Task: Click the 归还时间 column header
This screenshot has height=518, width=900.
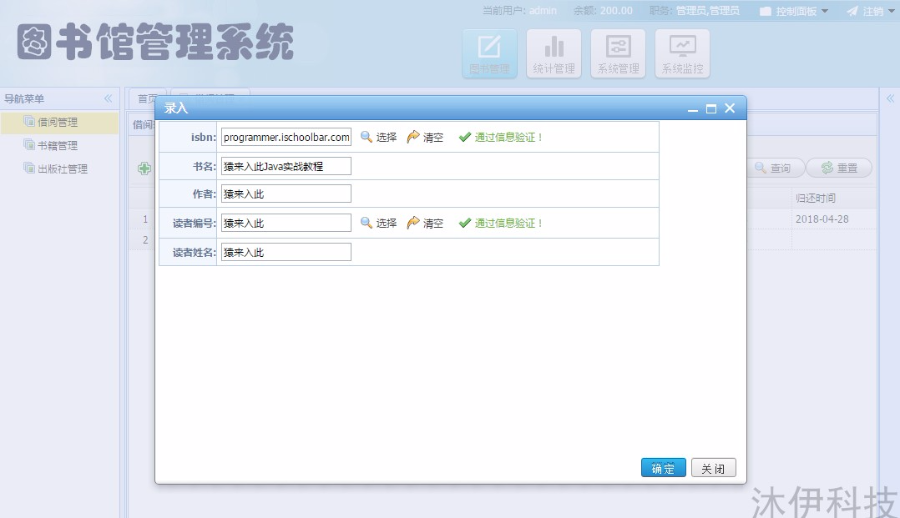Action: 816,198
